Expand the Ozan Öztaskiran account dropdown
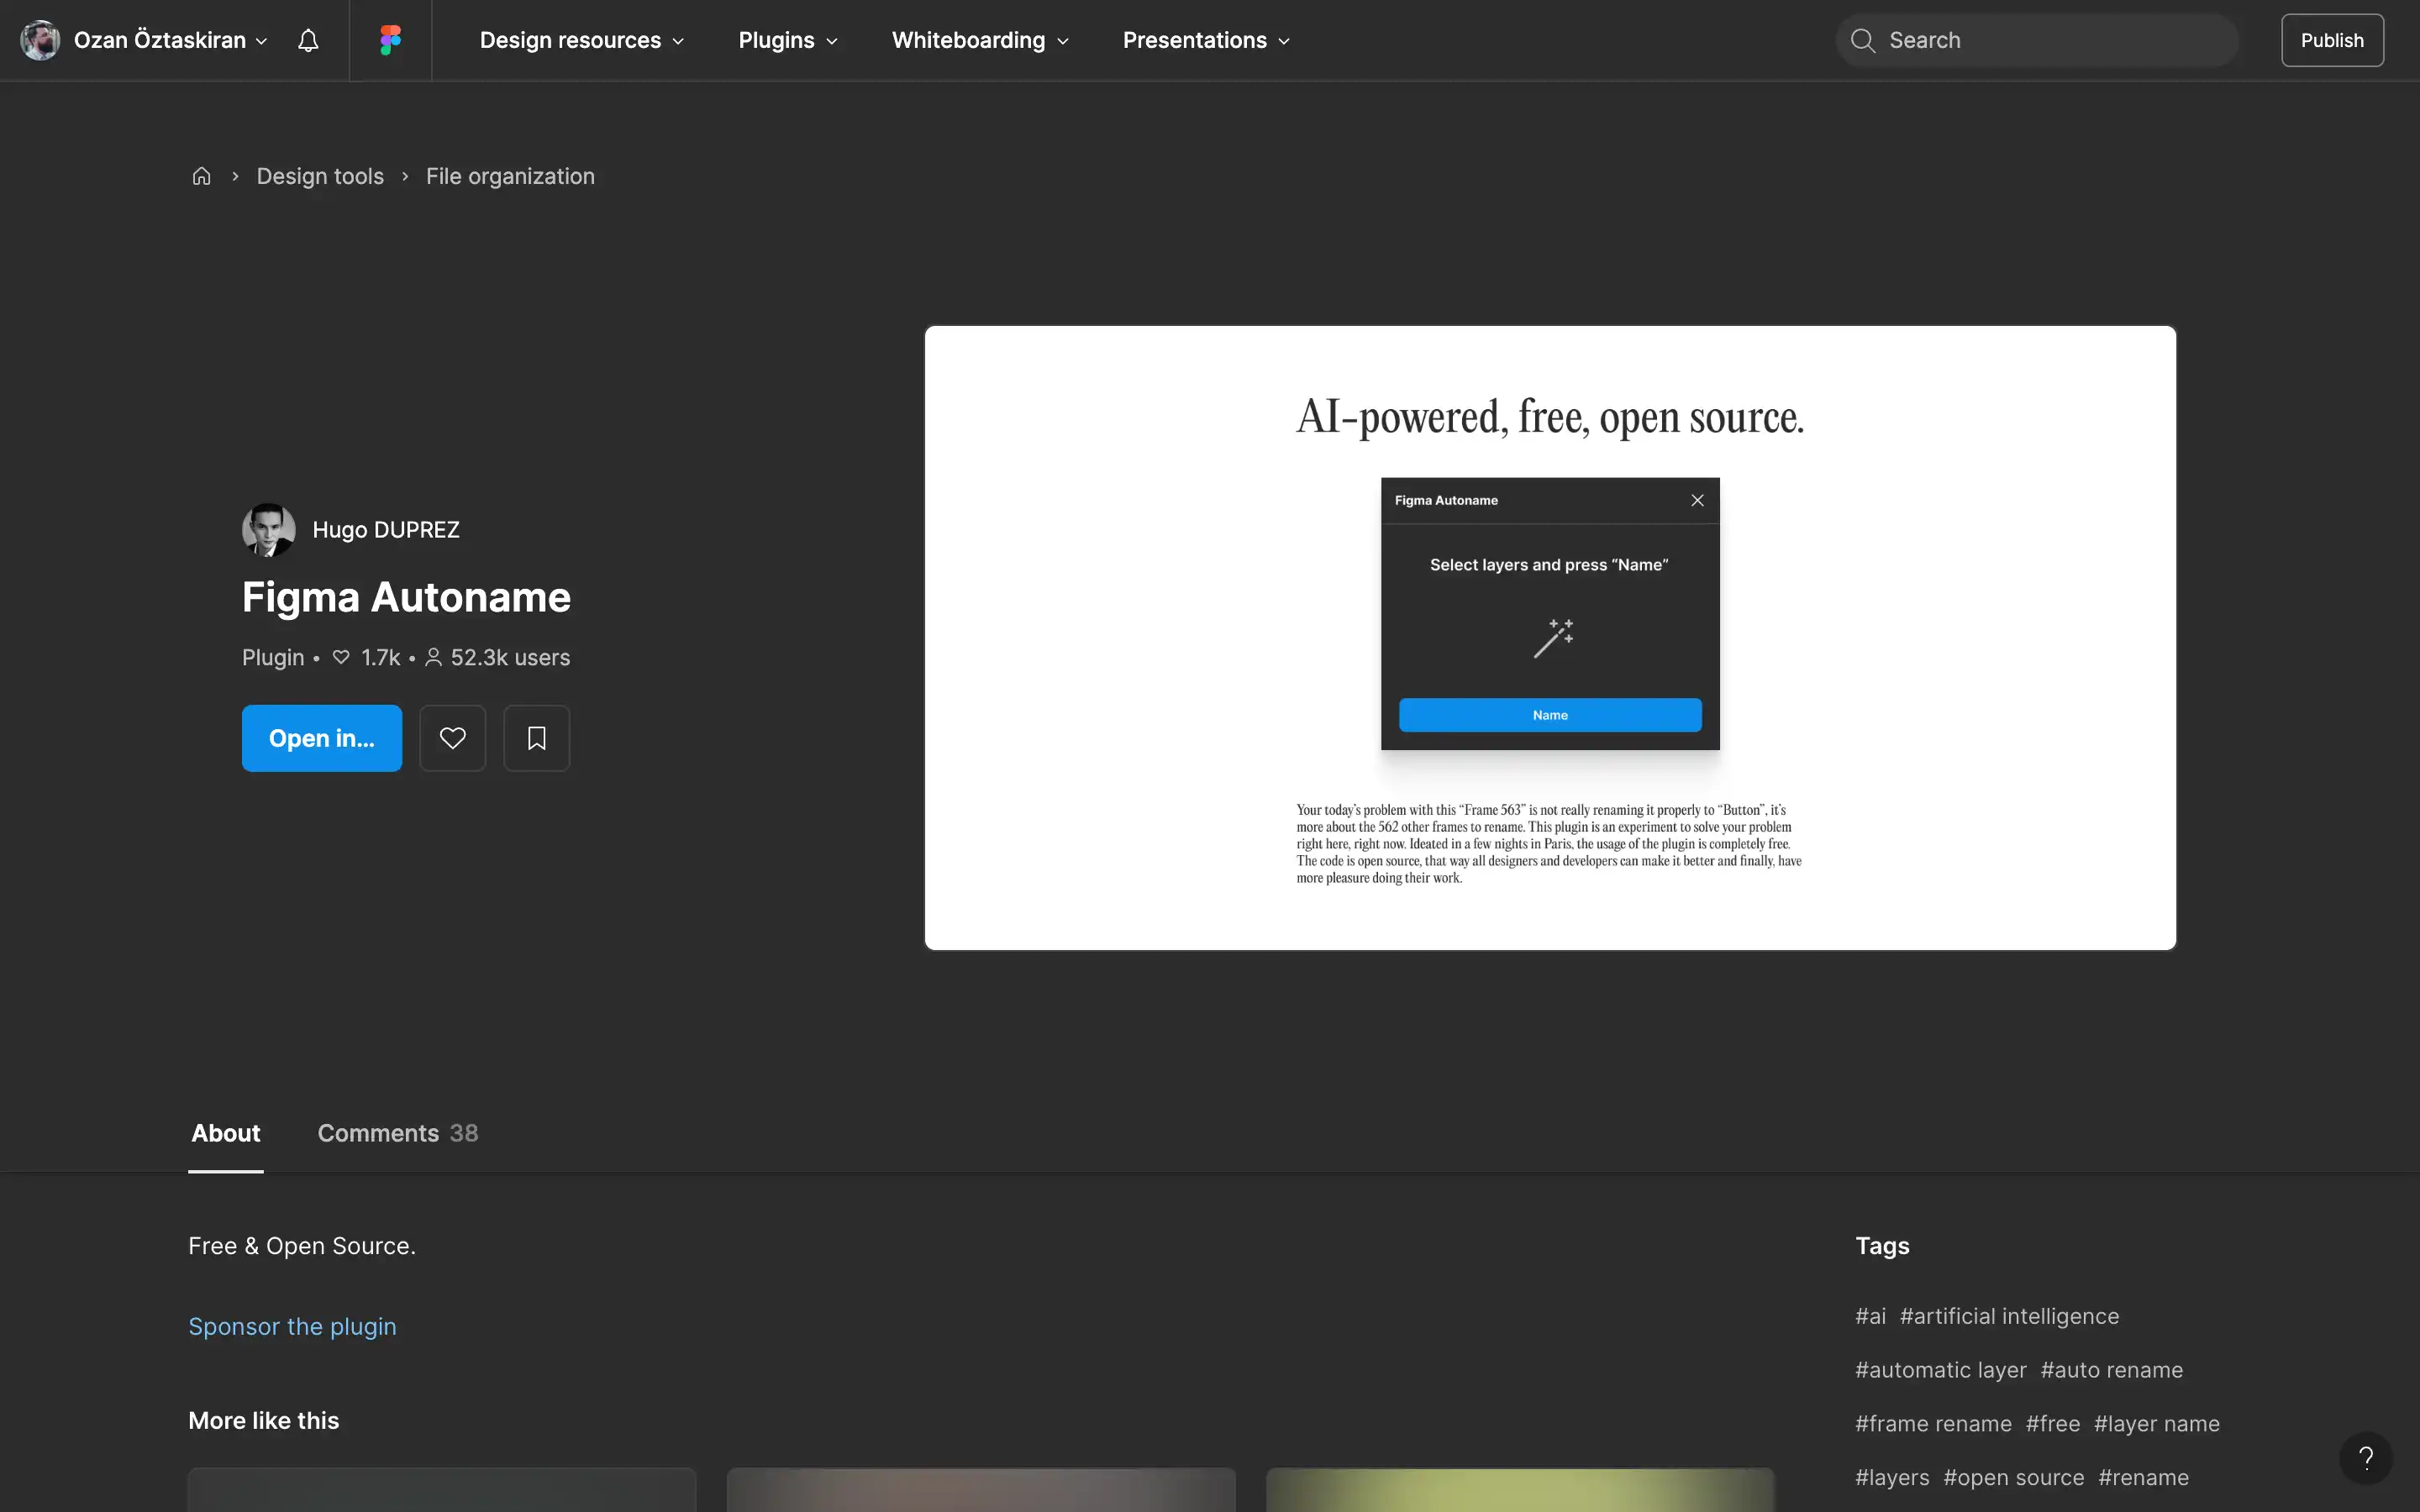Viewport: 2420px width, 1512px height. (x=170, y=40)
